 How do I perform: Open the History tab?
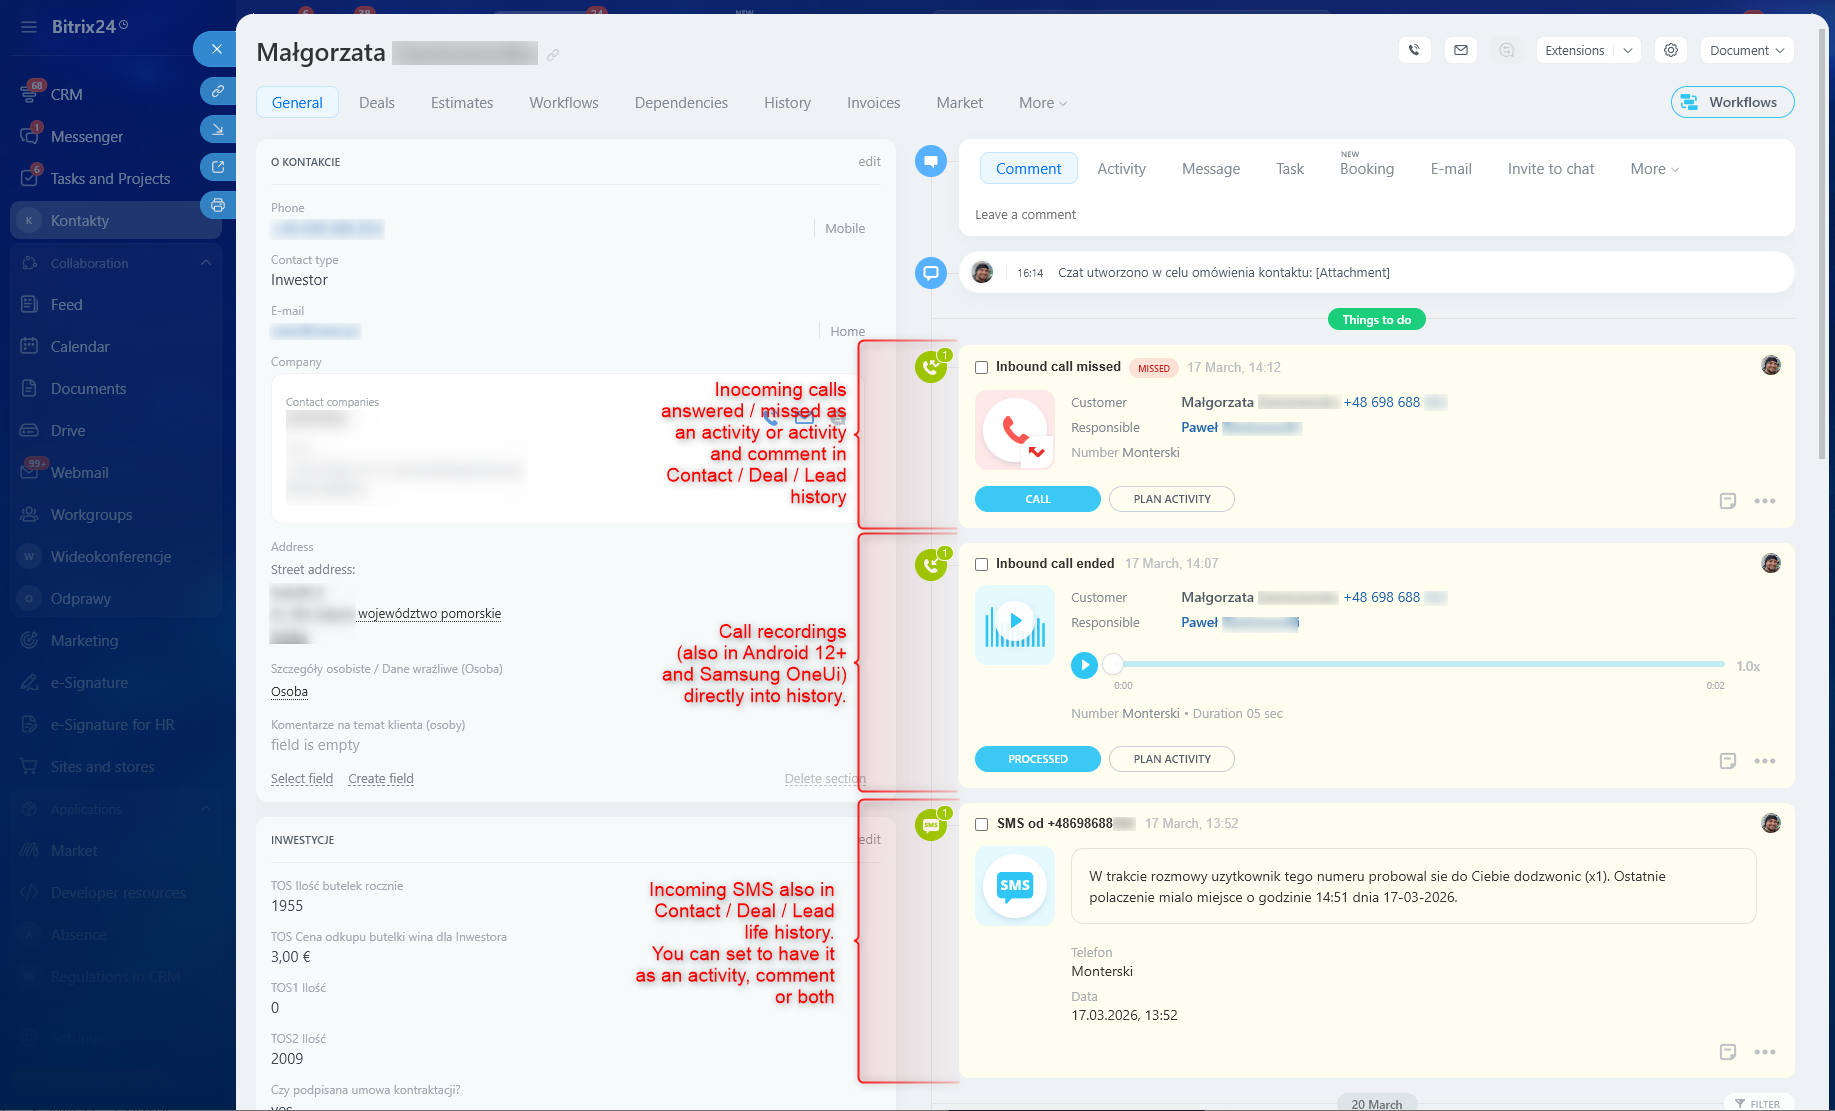[787, 103]
